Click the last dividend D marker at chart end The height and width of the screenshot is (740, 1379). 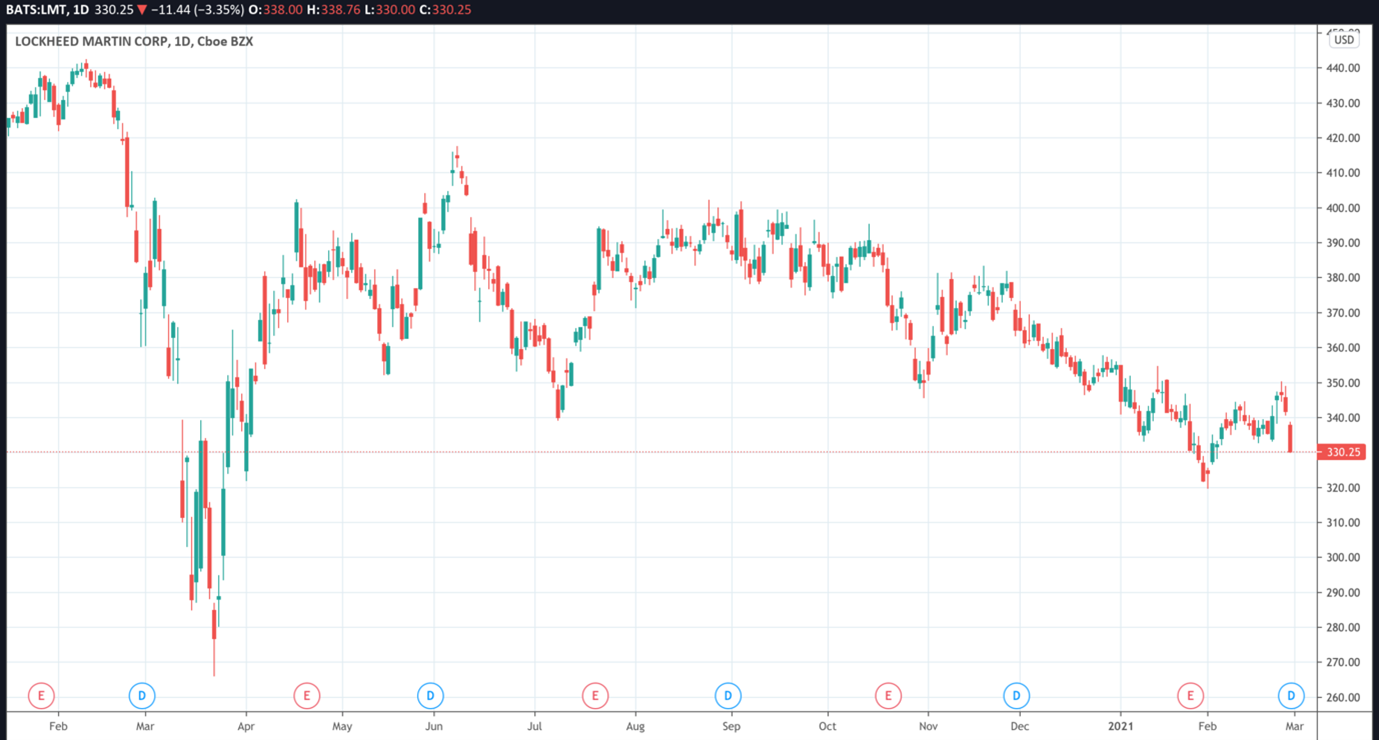1291,695
